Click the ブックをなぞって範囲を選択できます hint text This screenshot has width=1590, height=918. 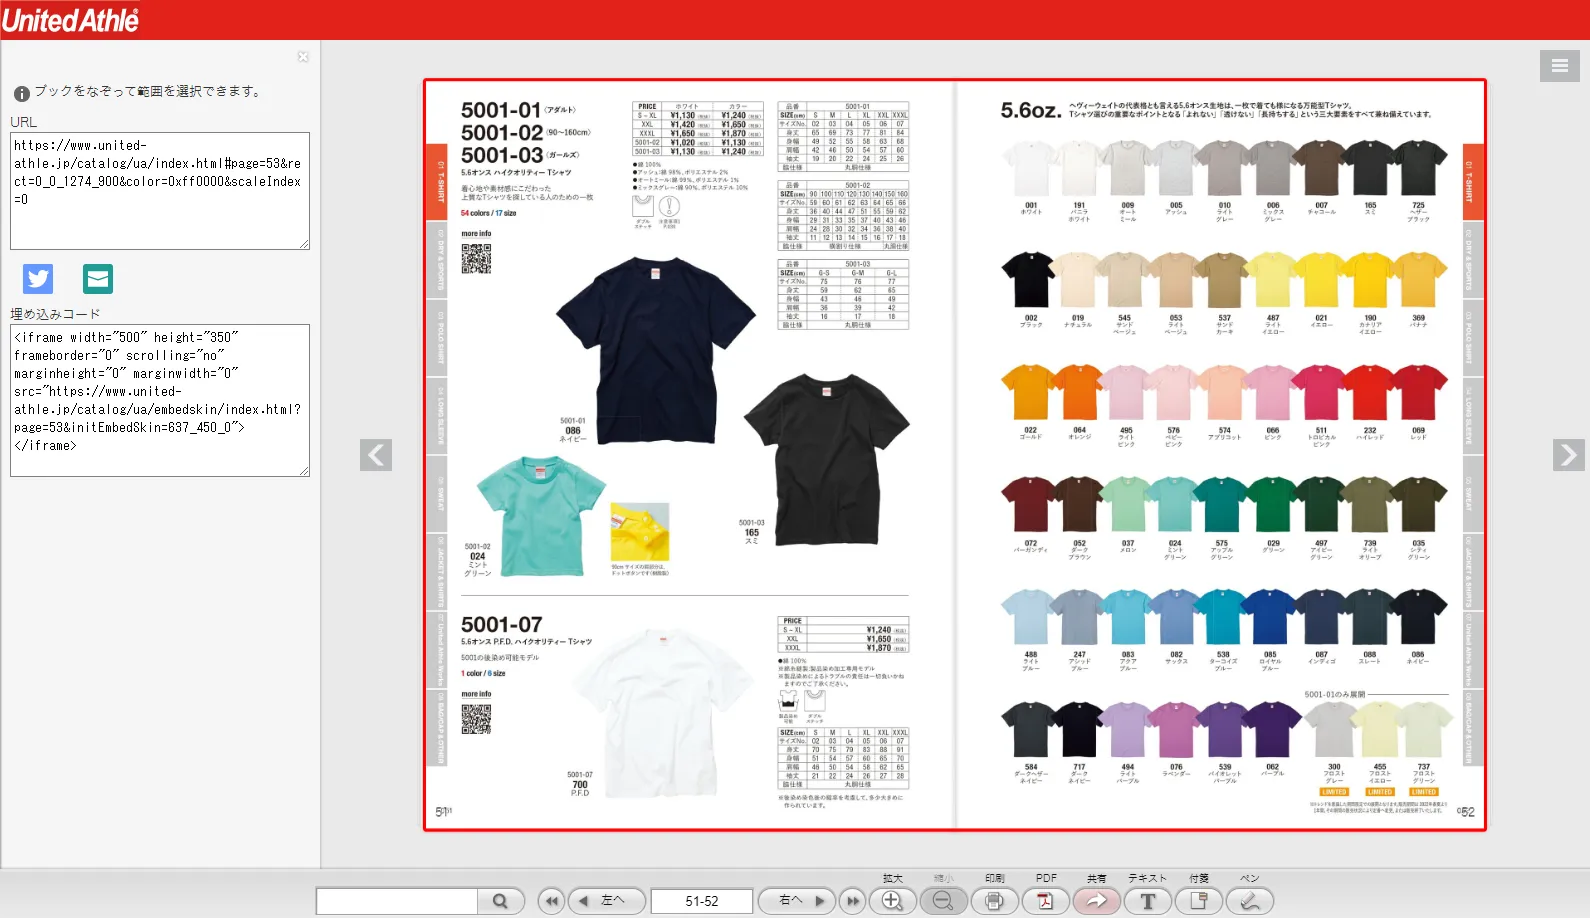[x=149, y=91]
